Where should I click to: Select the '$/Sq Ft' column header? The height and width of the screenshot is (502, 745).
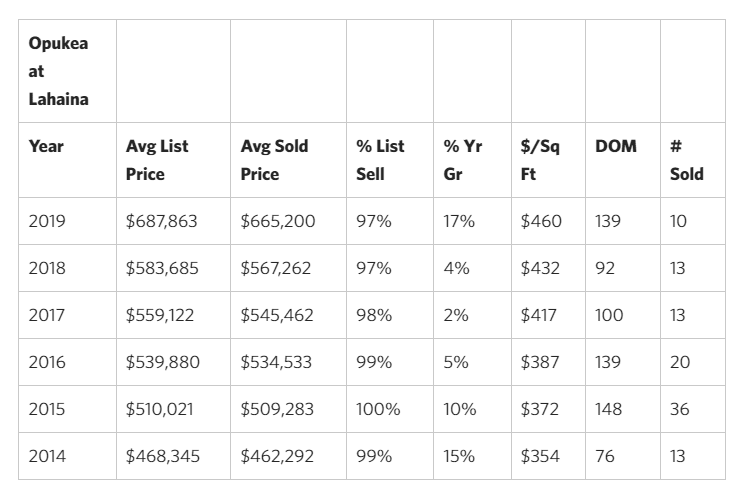540,160
